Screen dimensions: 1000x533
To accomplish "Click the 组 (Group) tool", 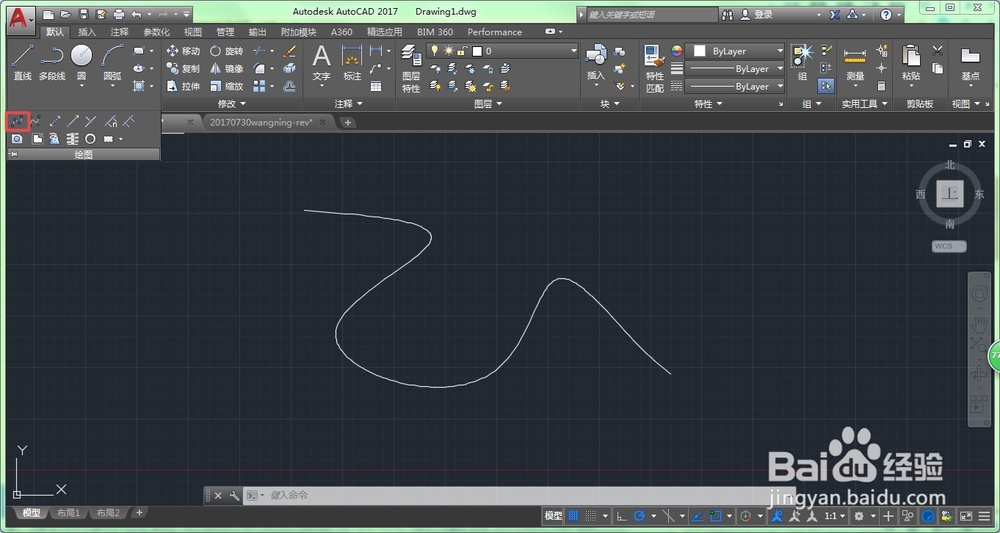I will point(802,62).
